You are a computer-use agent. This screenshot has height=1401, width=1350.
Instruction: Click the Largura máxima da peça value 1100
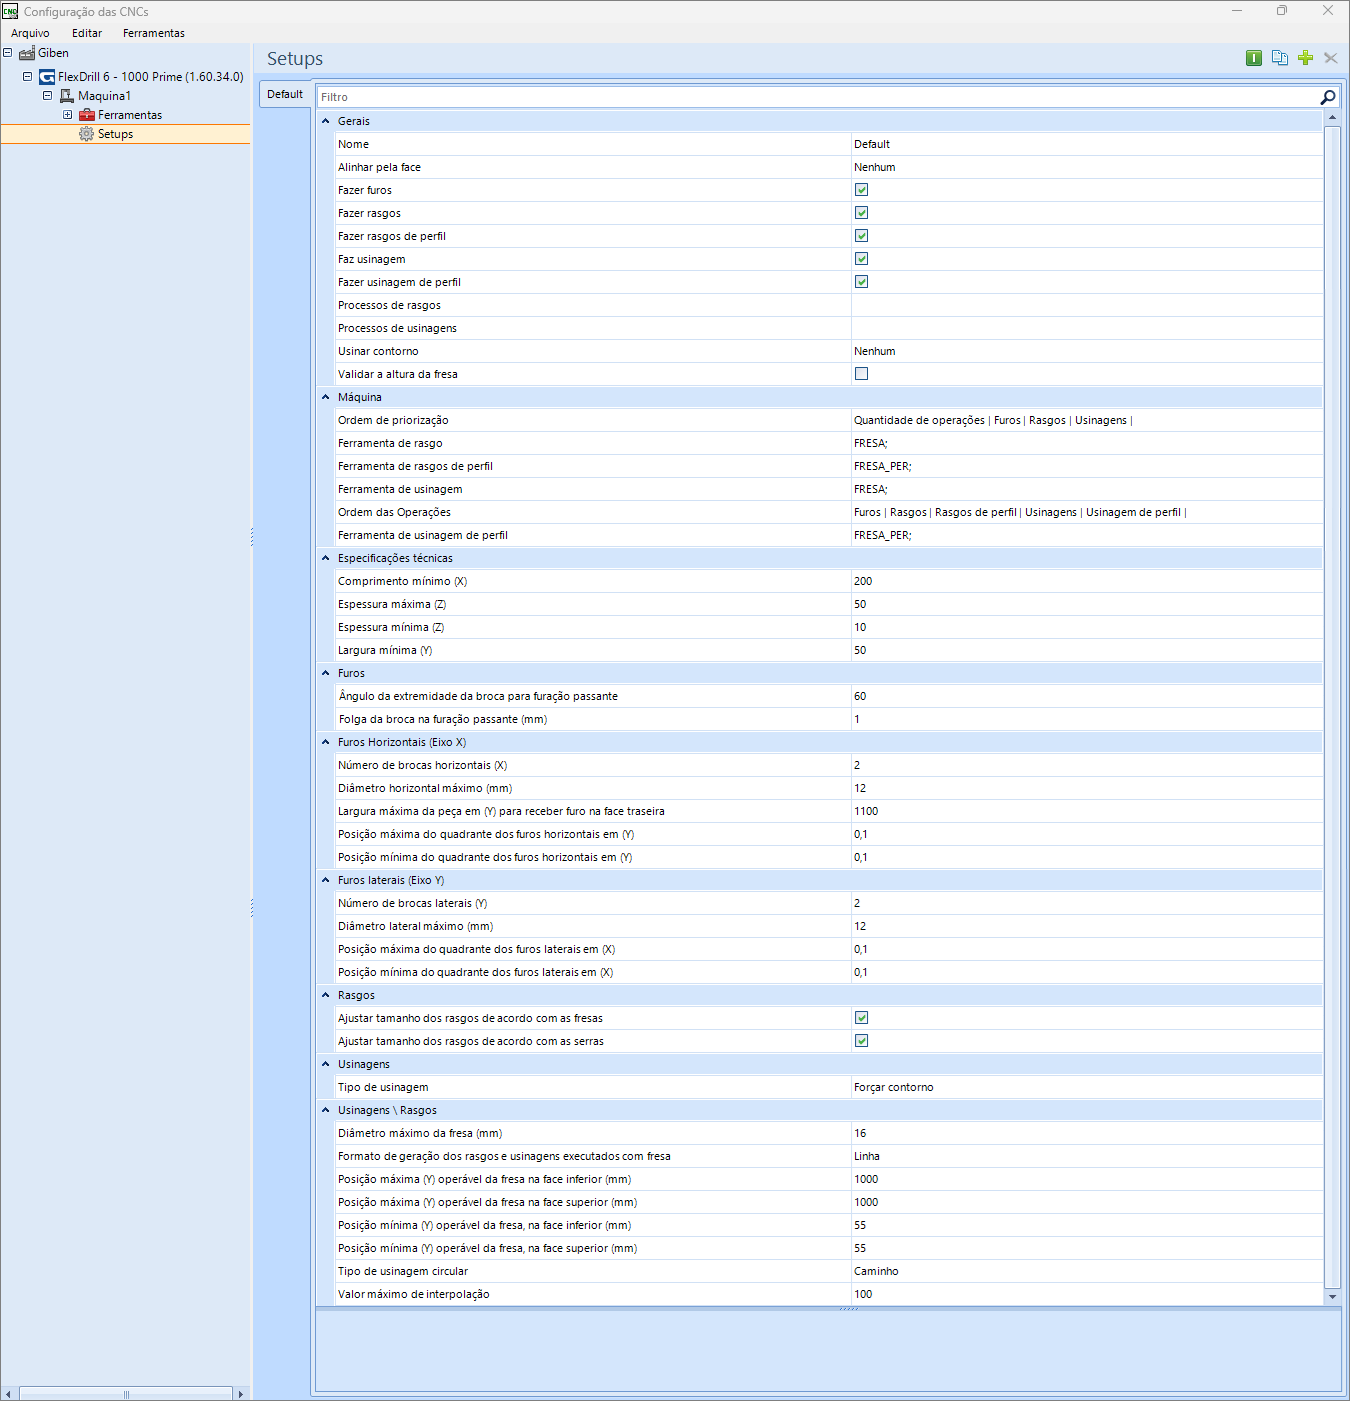[1087, 811]
